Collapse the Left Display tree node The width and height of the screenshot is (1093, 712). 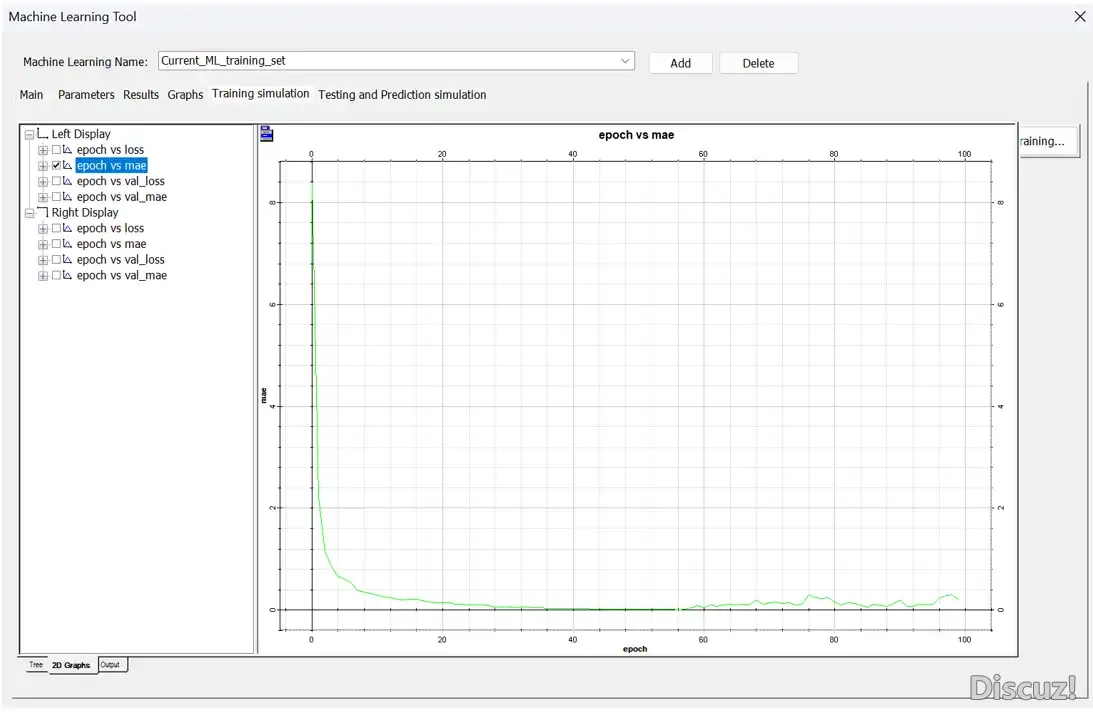[x=29, y=134]
